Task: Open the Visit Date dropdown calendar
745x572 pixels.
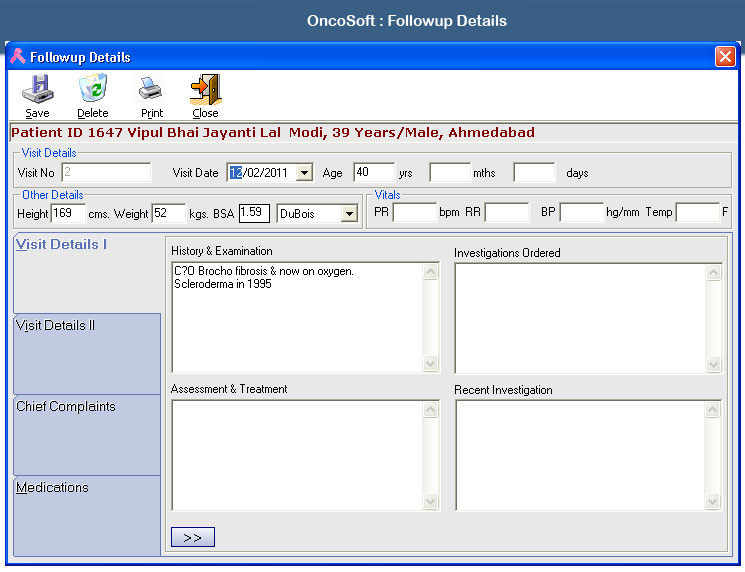Action: [x=304, y=172]
